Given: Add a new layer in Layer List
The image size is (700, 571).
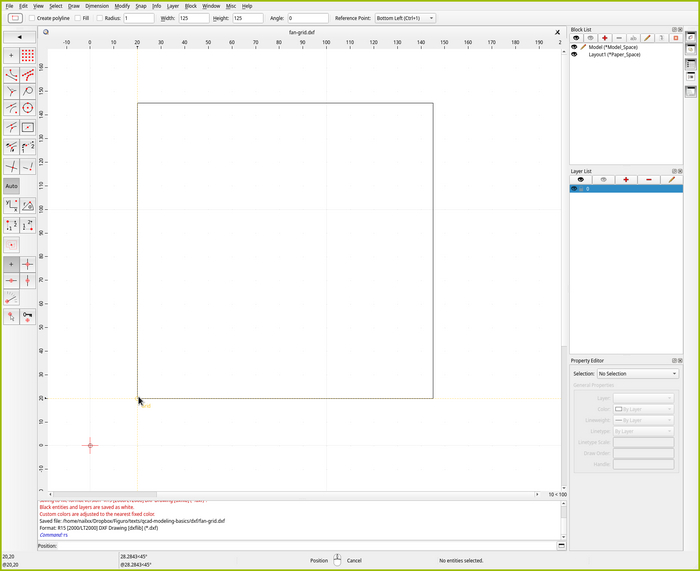Looking at the screenshot, I should click(626, 180).
